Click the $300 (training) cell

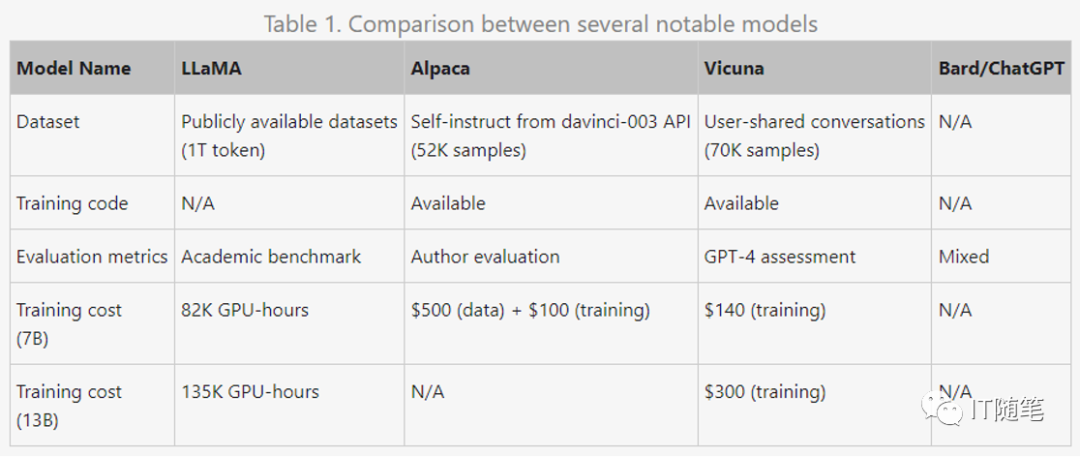(765, 392)
